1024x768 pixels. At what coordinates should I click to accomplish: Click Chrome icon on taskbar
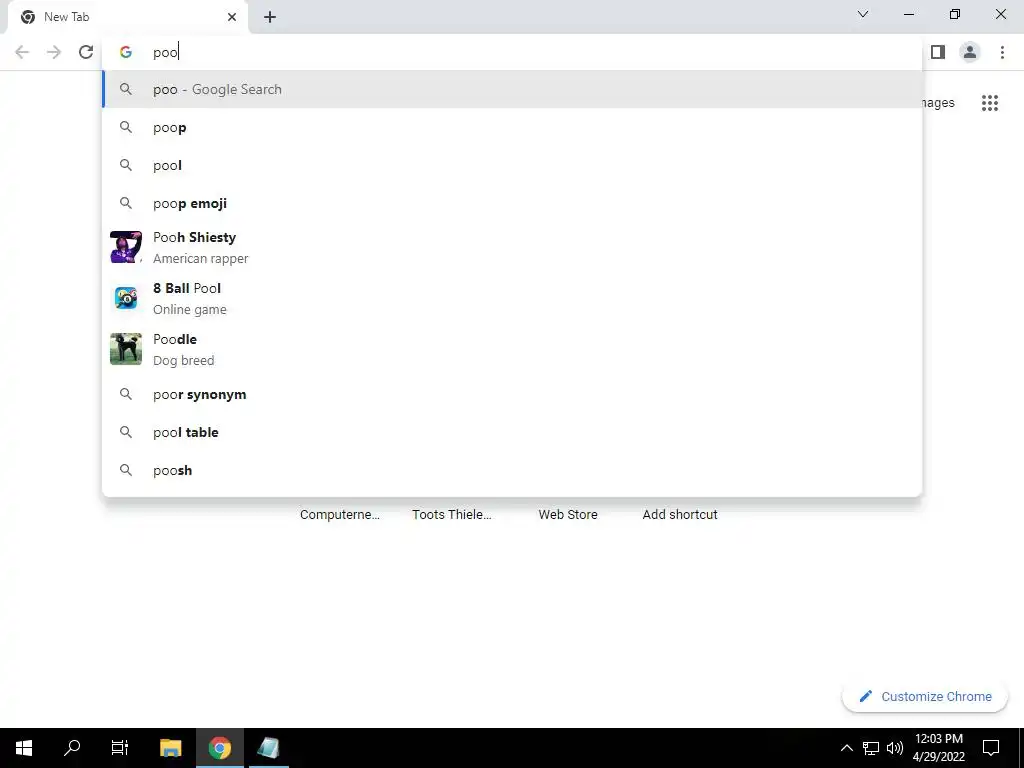(219, 748)
